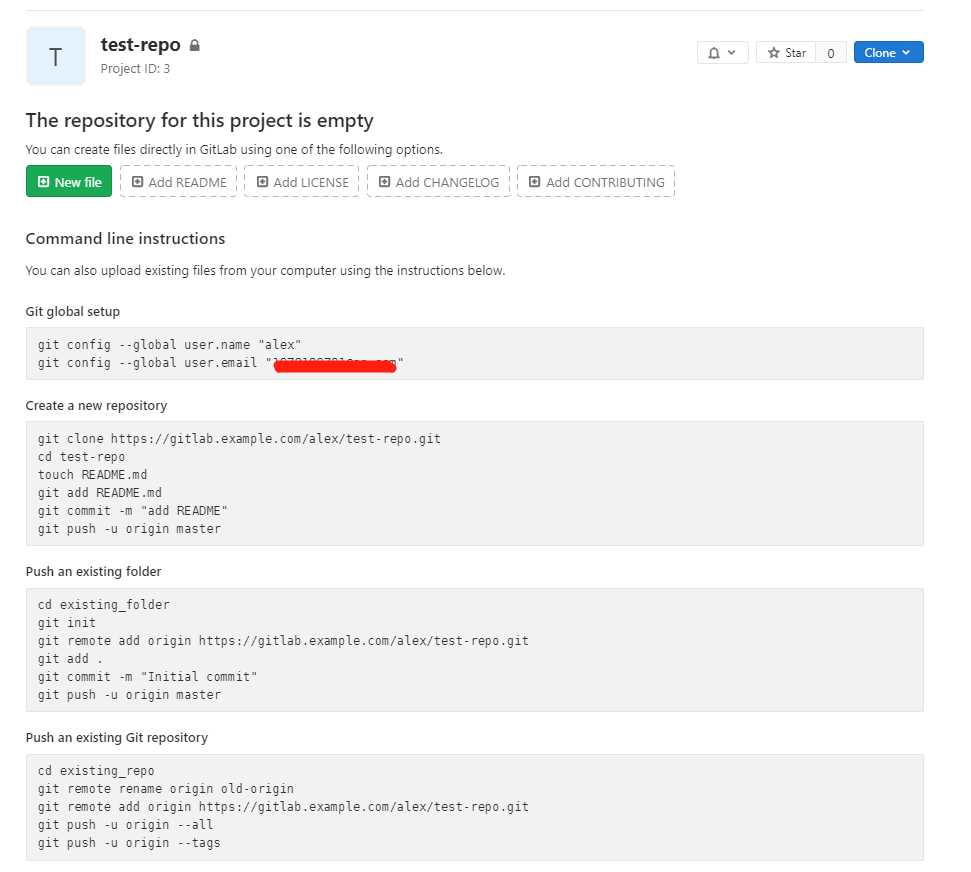Viewport: 971px width, 872px height.
Task: Click the git remote rename origin line
Action: tap(166, 789)
